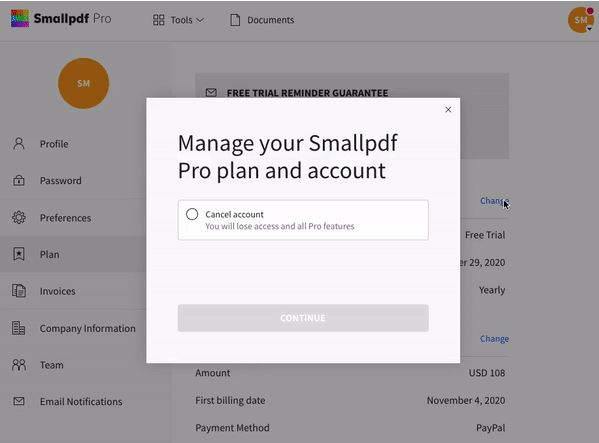This screenshot has width=599, height=443.
Task: Click the Documents page icon
Action: (235, 20)
